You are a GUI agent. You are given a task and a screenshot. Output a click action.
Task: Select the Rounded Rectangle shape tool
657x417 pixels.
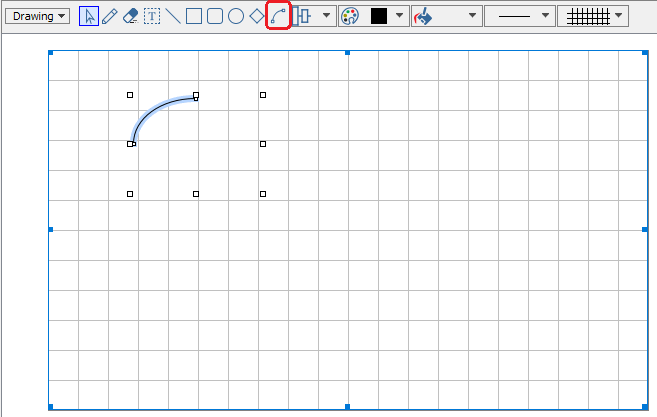pos(215,16)
